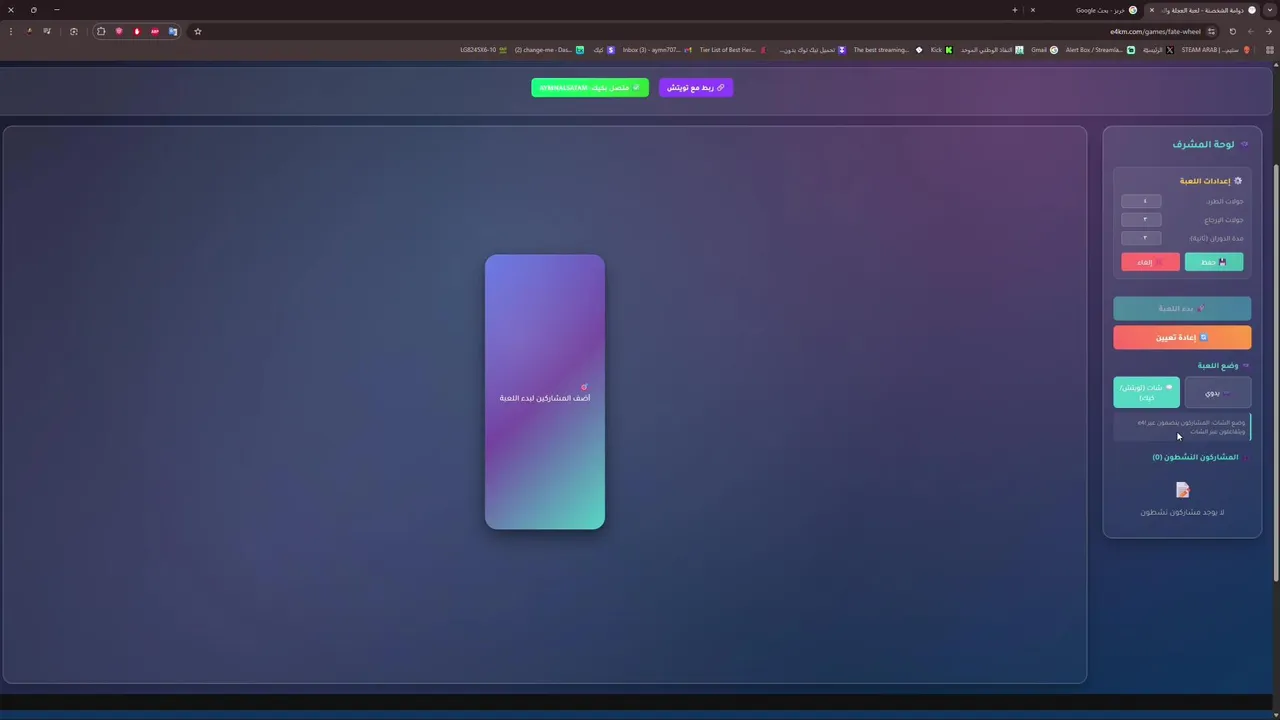Click the lens search icon in toolbar
1280x720 pixels.
(x=74, y=31)
